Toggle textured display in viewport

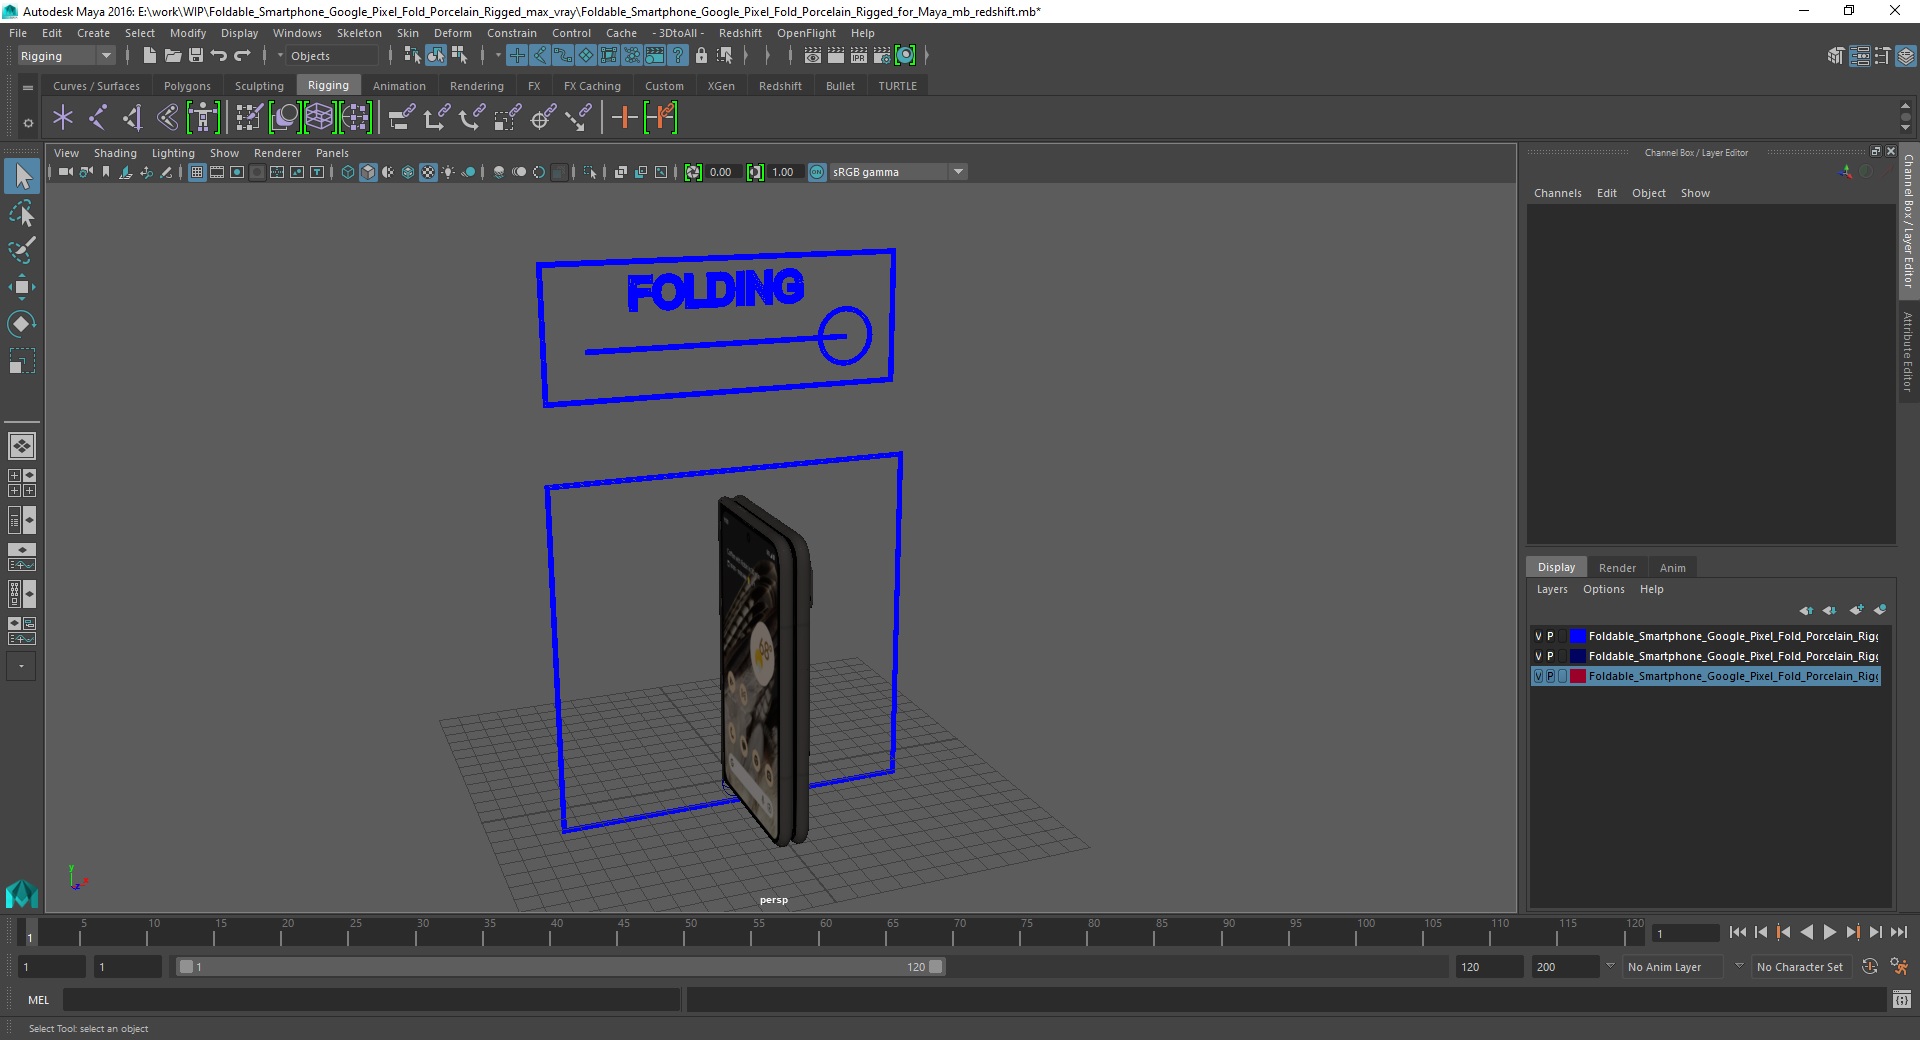click(x=428, y=172)
